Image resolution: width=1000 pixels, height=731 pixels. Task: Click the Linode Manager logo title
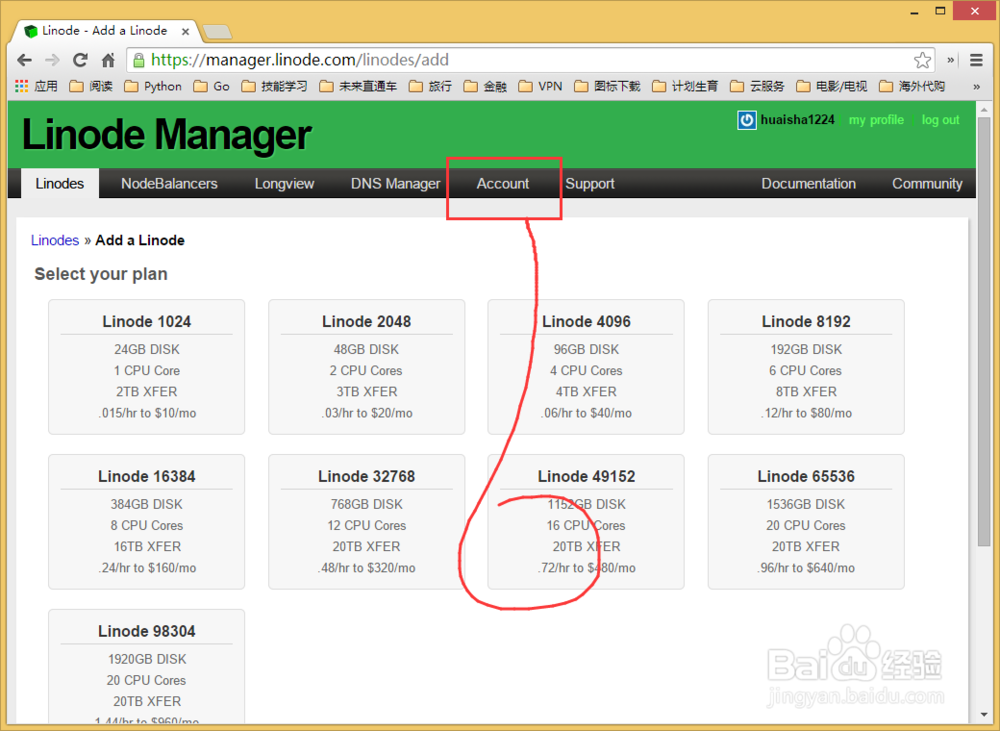coord(166,135)
